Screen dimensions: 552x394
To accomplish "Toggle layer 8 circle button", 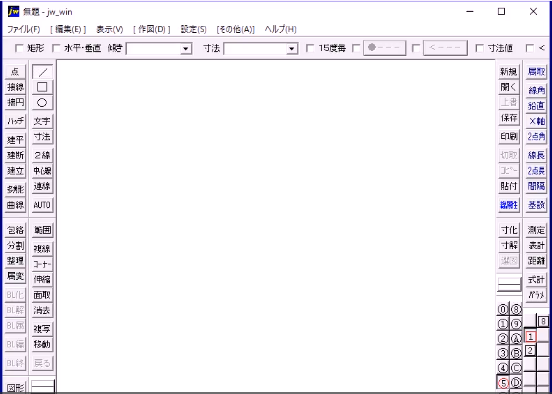I will click(x=515, y=309).
